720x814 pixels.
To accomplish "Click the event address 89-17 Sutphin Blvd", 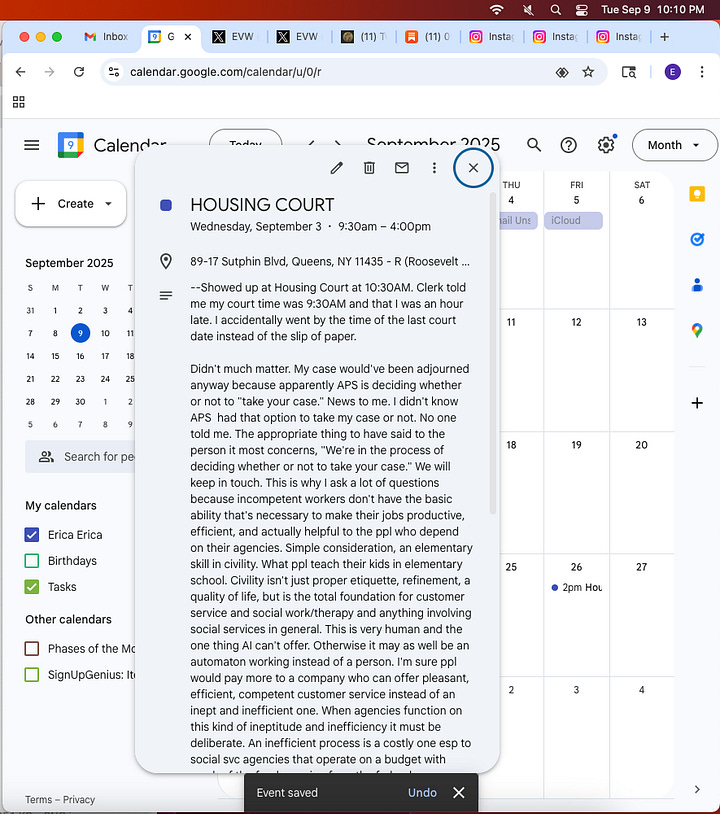I will [x=330, y=262].
